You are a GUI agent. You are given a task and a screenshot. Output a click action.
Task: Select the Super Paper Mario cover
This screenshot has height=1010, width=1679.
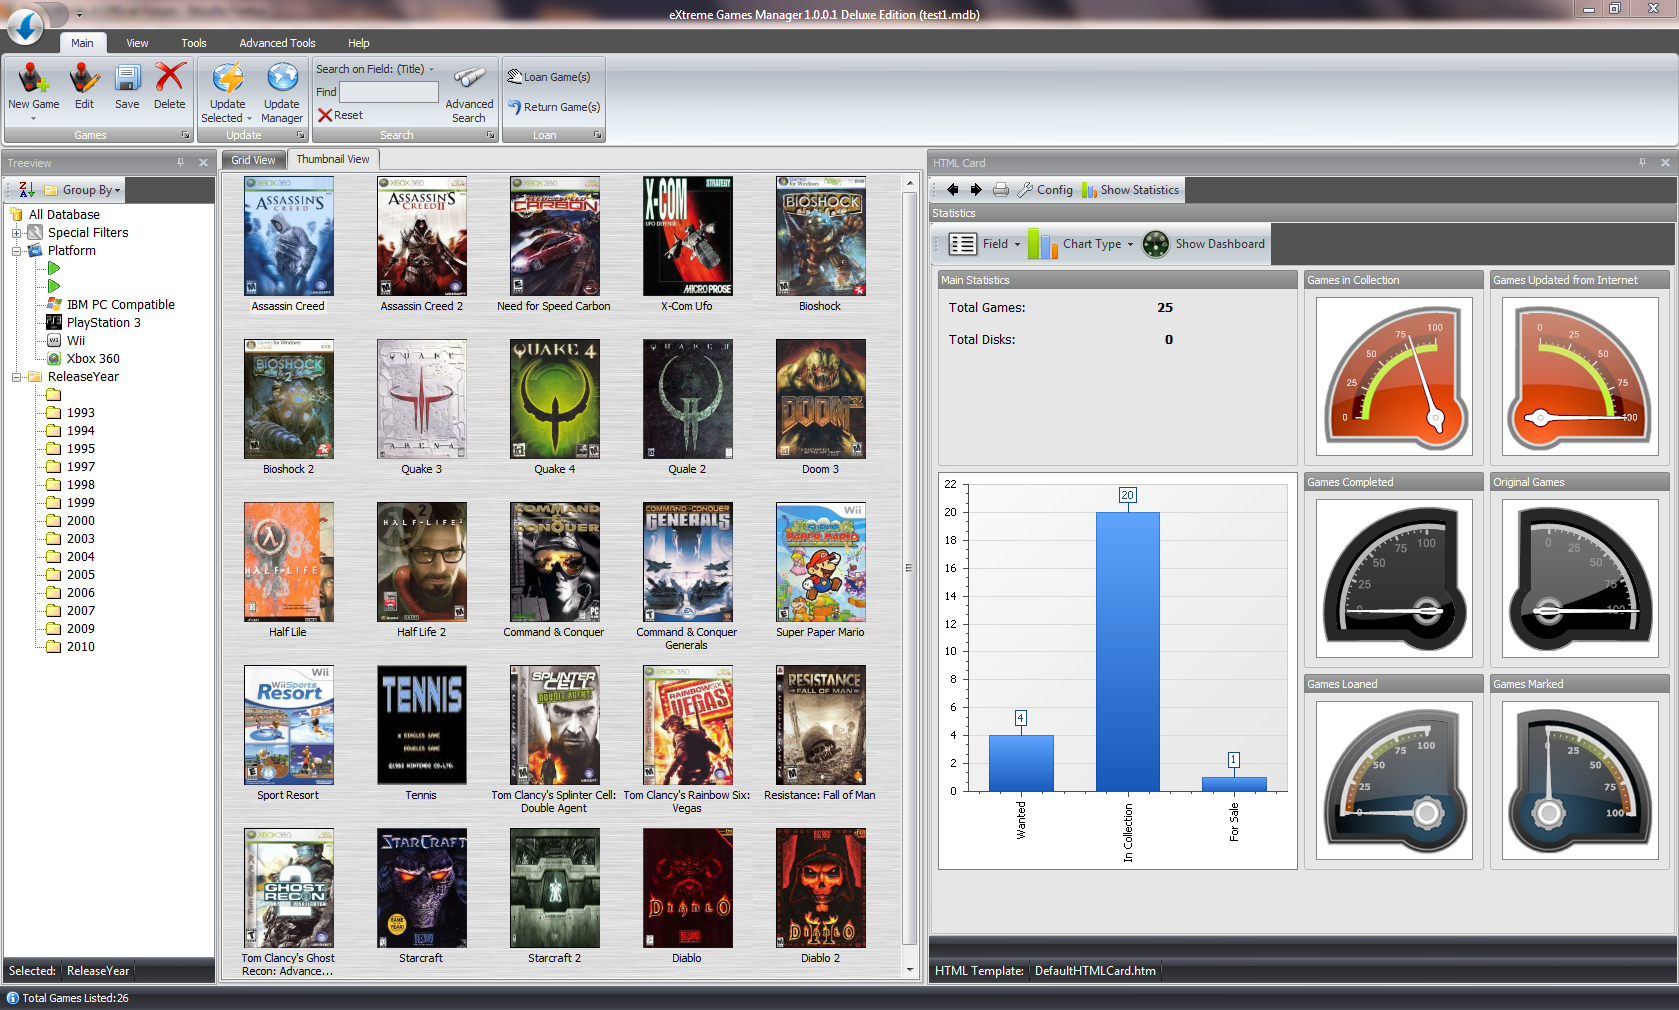(820, 562)
